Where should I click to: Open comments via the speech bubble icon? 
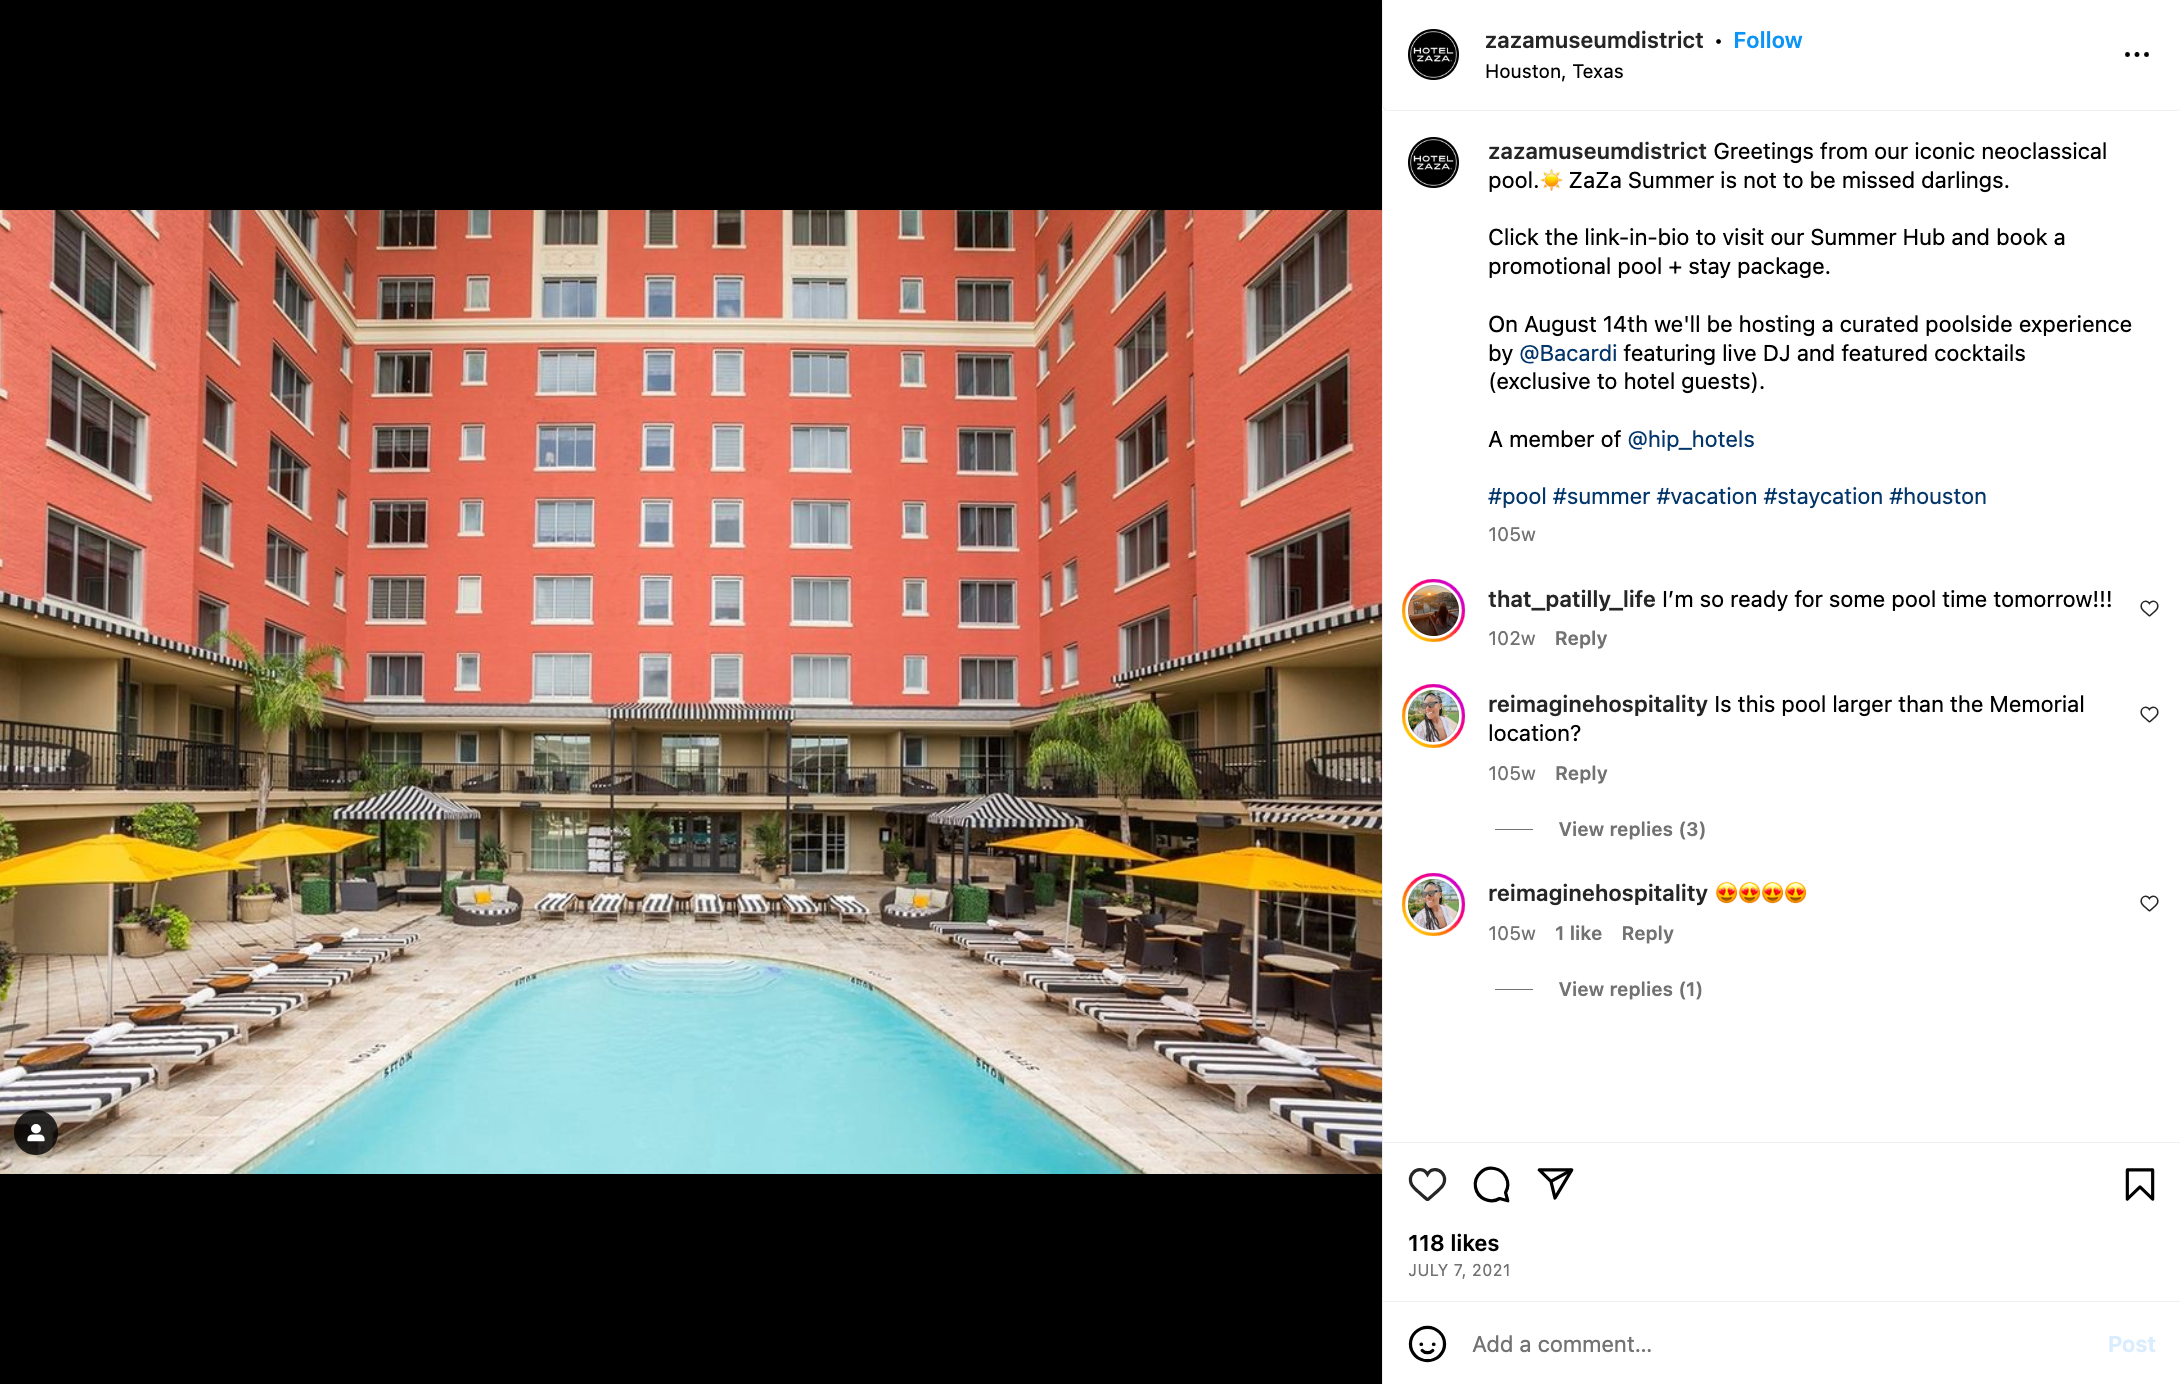(x=1491, y=1184)
